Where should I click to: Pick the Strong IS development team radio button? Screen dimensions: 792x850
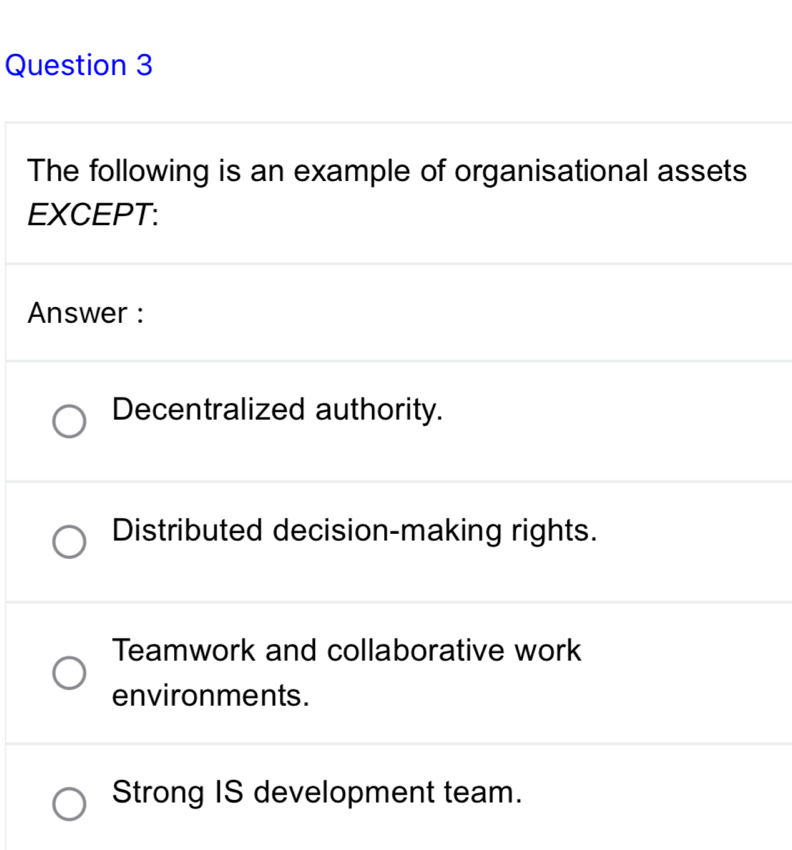click(70, 805)
